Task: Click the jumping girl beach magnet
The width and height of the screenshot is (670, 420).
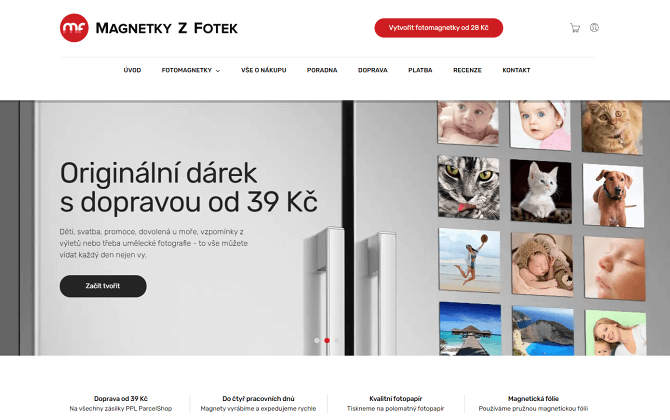Action: [469, 260]
